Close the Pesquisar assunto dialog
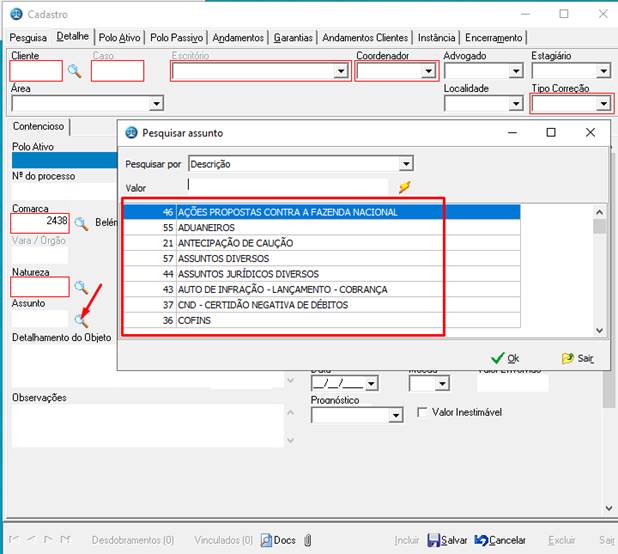This screenshot has width=618, height=554. point(590,132)
